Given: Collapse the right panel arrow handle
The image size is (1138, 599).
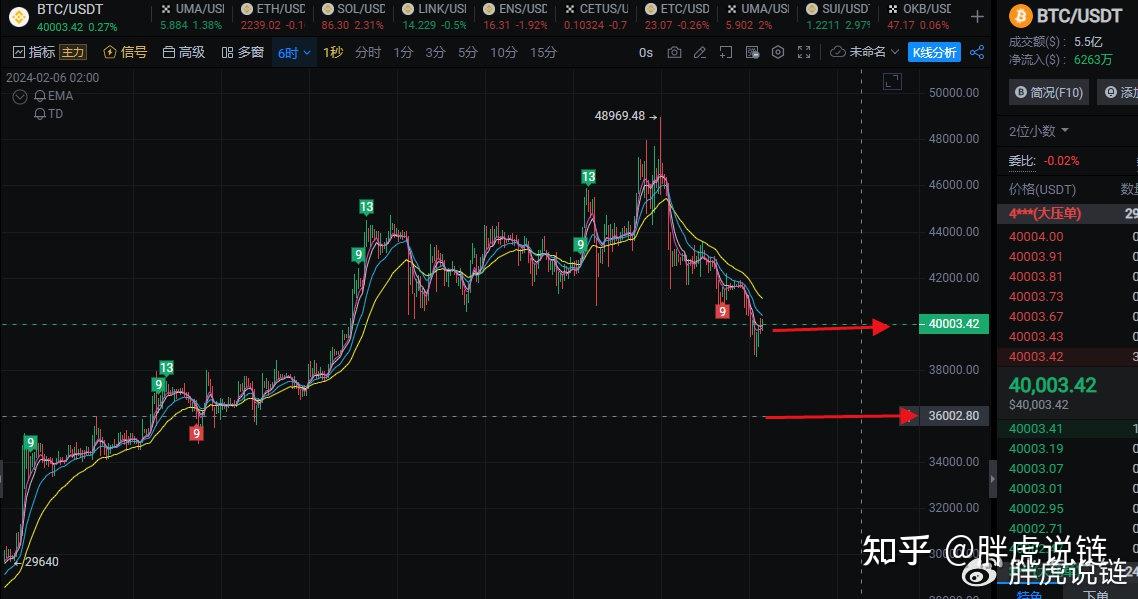Looking at the screenshot, I should 993,479.
